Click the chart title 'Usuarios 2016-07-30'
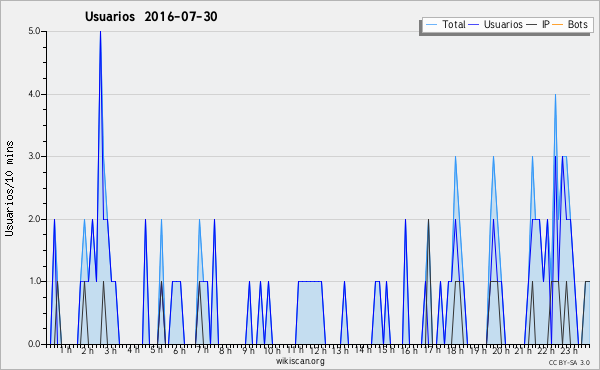This screenshot has width=600, height=370. tap(151, 17)
